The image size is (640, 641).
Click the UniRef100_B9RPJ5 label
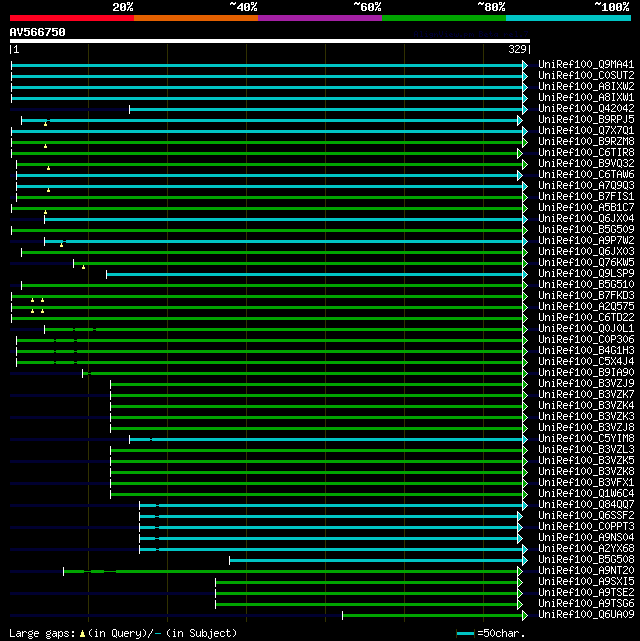pos(586,119)
